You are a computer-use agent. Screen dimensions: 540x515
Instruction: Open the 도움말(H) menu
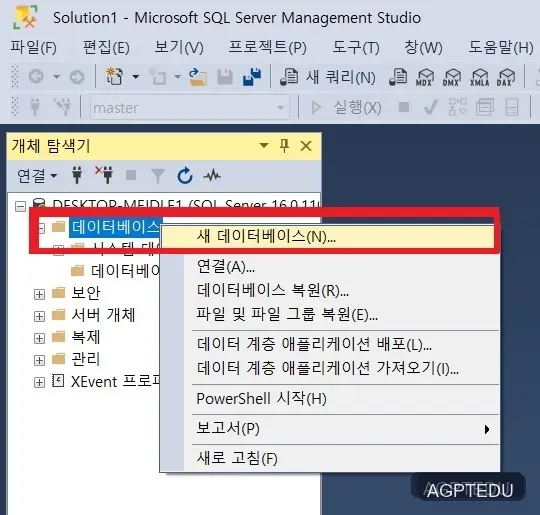(501, 47)
